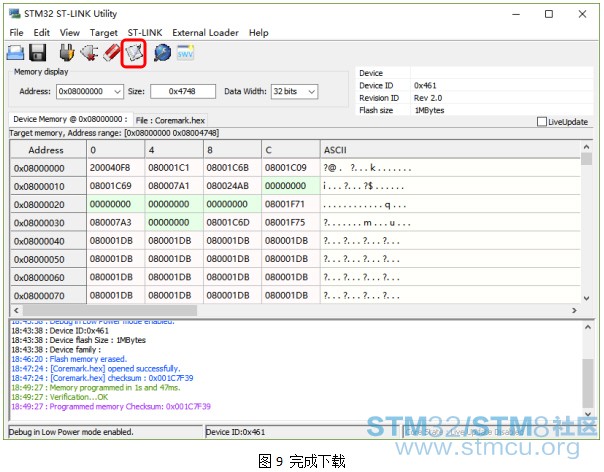Click memory cell 080007A3
The height and width of the screenshot is (472, 604).
(x=116, y=222)
